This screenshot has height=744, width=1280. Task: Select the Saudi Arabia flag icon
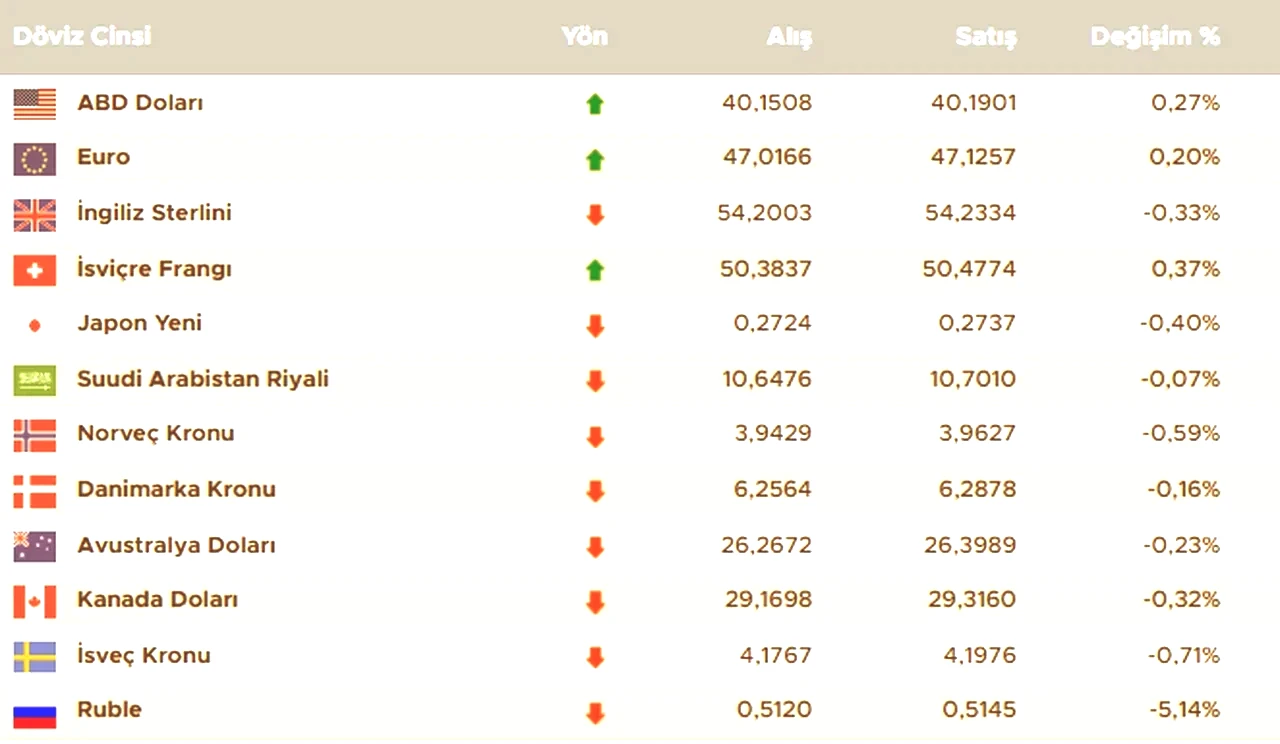pyautogui.click(x=35, y=380)
